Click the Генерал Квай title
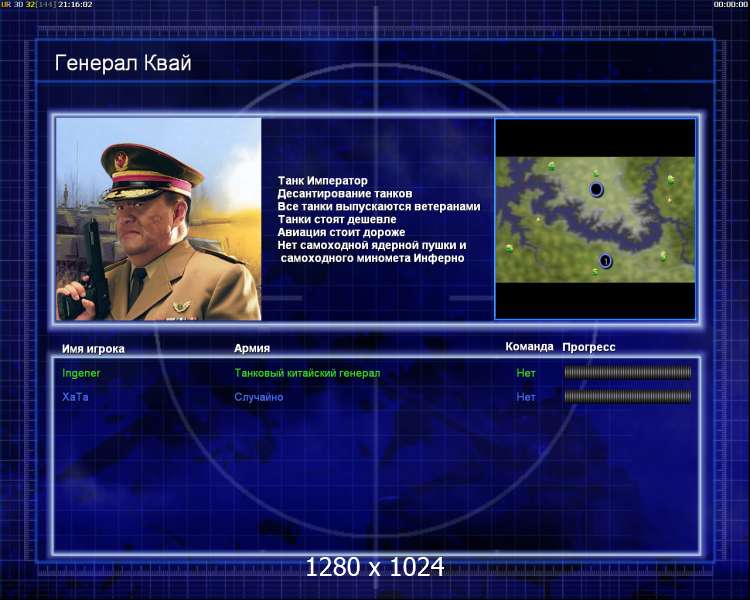The image size is (750, 600). tap(123, 63)
